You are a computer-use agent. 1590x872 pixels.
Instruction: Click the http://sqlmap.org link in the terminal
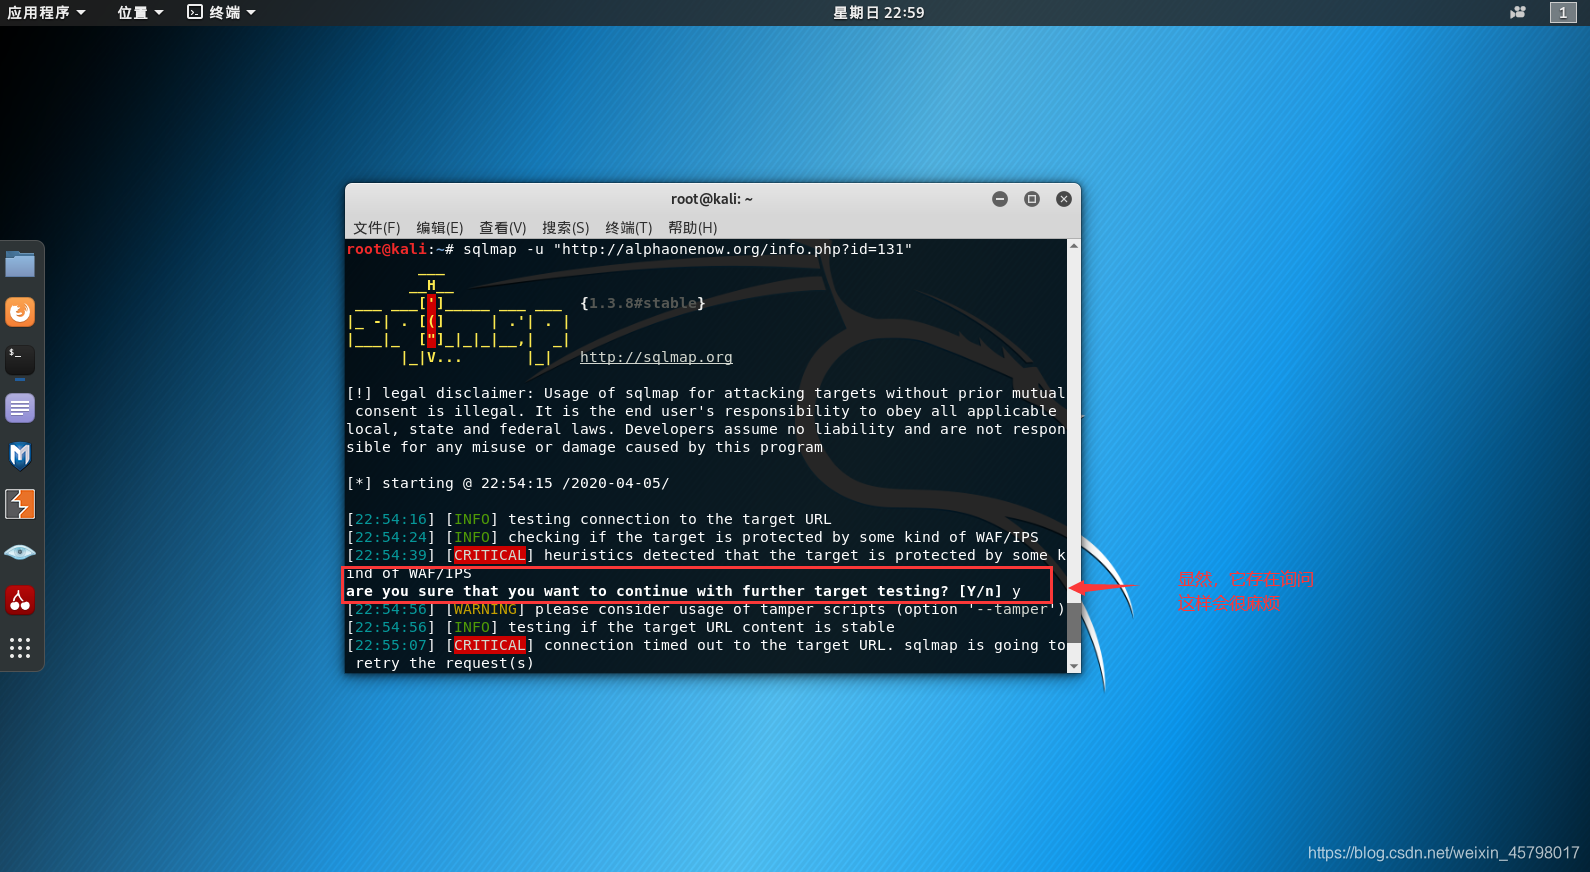click(x=656, y=357)
